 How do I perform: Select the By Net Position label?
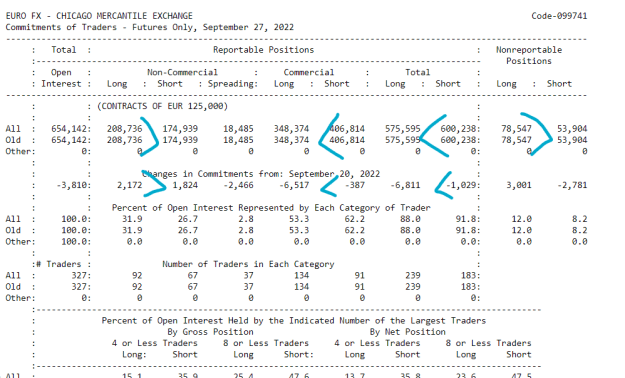(407, 332)
